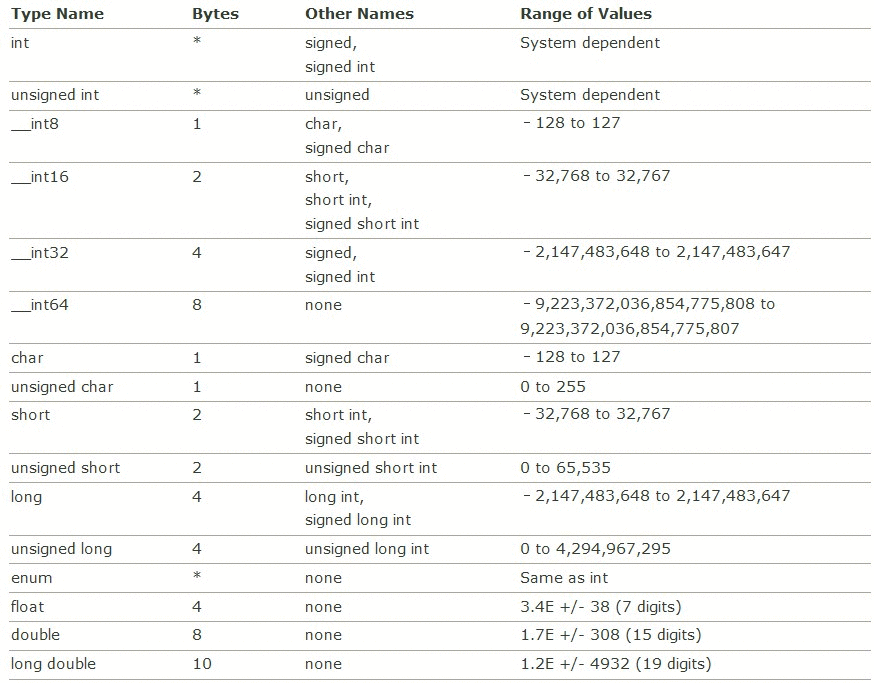Click the '0 to 4,294,967,295' range value

click(x=595, y=549)
